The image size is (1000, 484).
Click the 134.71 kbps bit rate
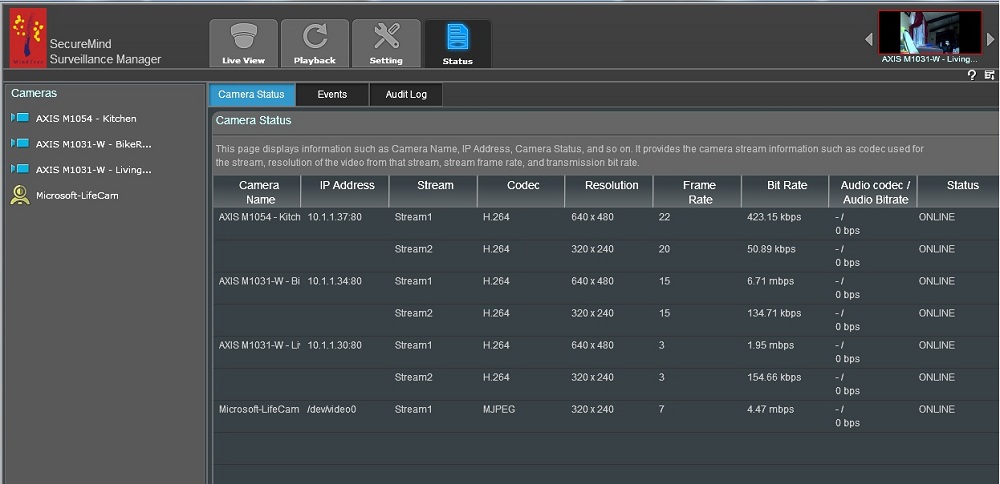(774, 313)
